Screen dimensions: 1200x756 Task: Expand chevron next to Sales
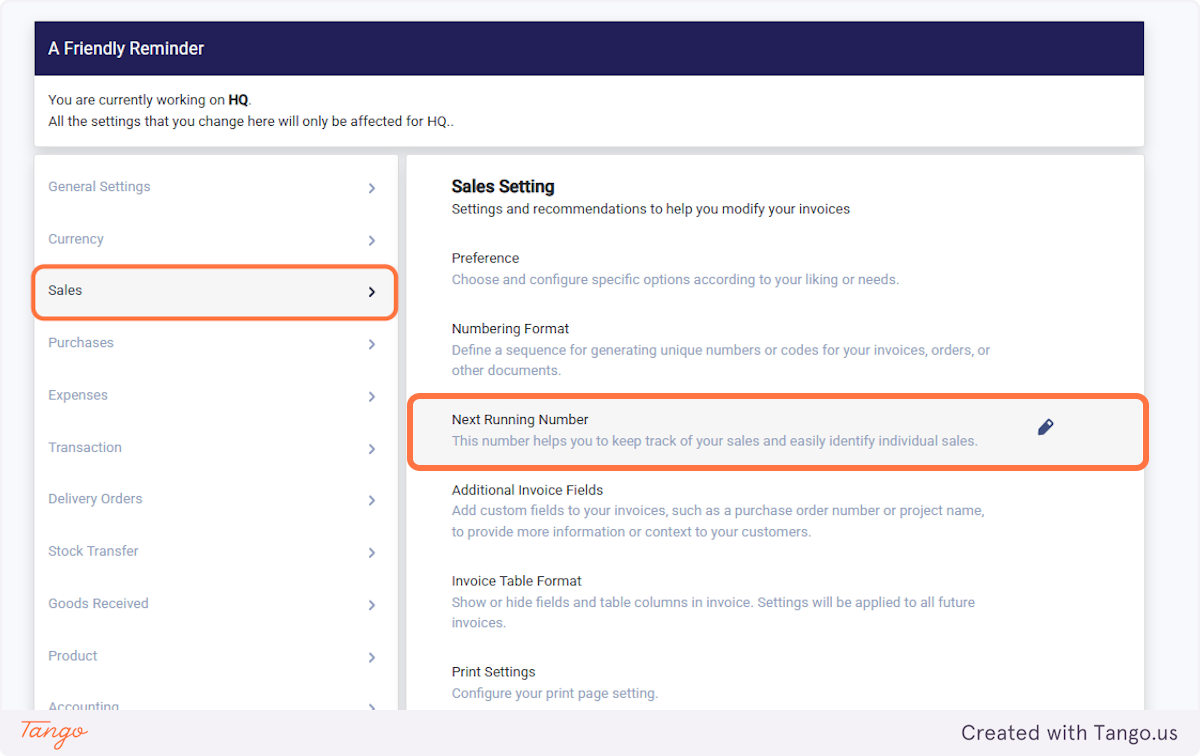point(371,292)
